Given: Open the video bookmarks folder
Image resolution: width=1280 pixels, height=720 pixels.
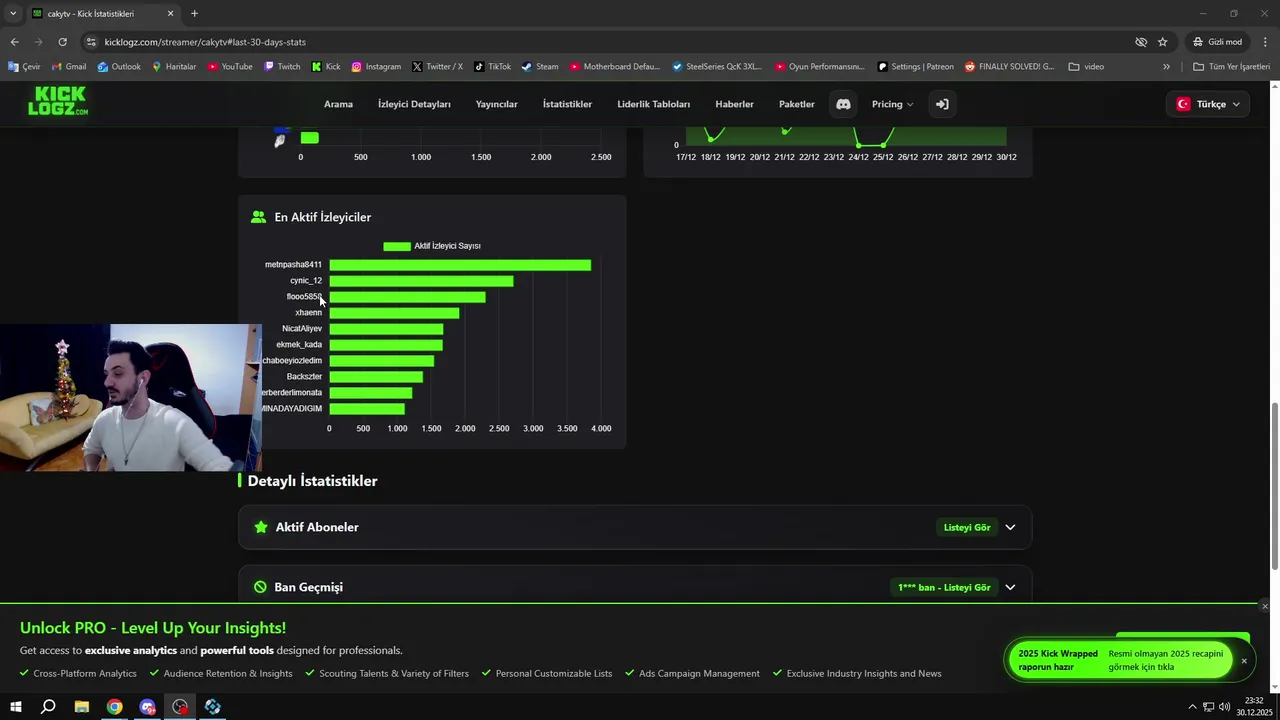Looking at the screenshot, I should pyautogui.click(x=1086, y=67).
